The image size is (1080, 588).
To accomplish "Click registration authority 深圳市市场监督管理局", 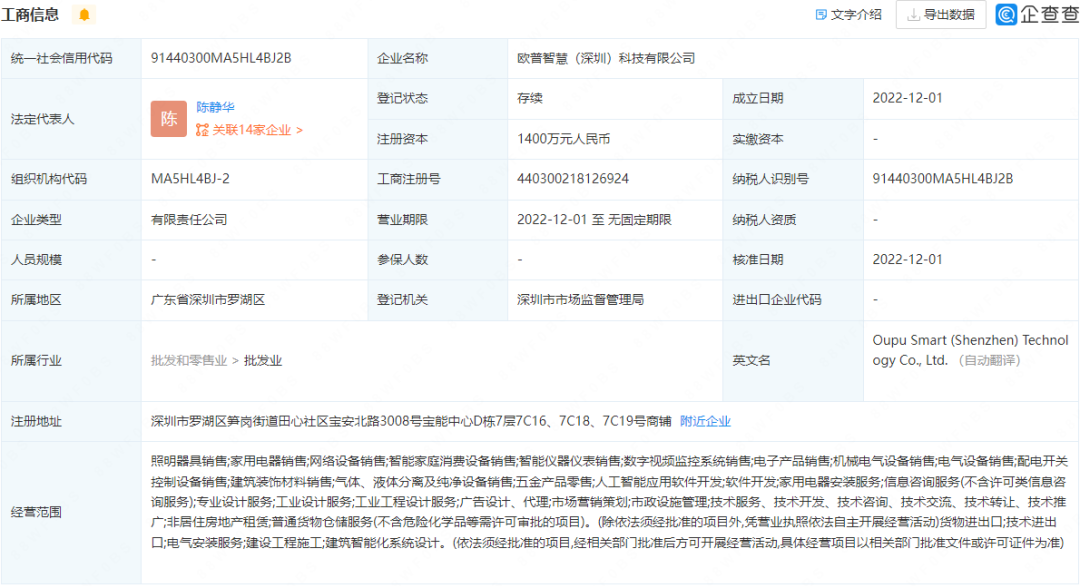I will 581,300.
